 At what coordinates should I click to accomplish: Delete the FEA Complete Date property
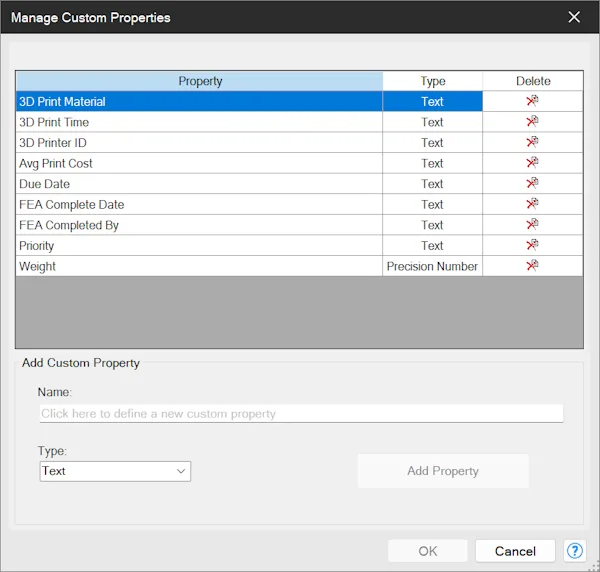tap(532, 204)
